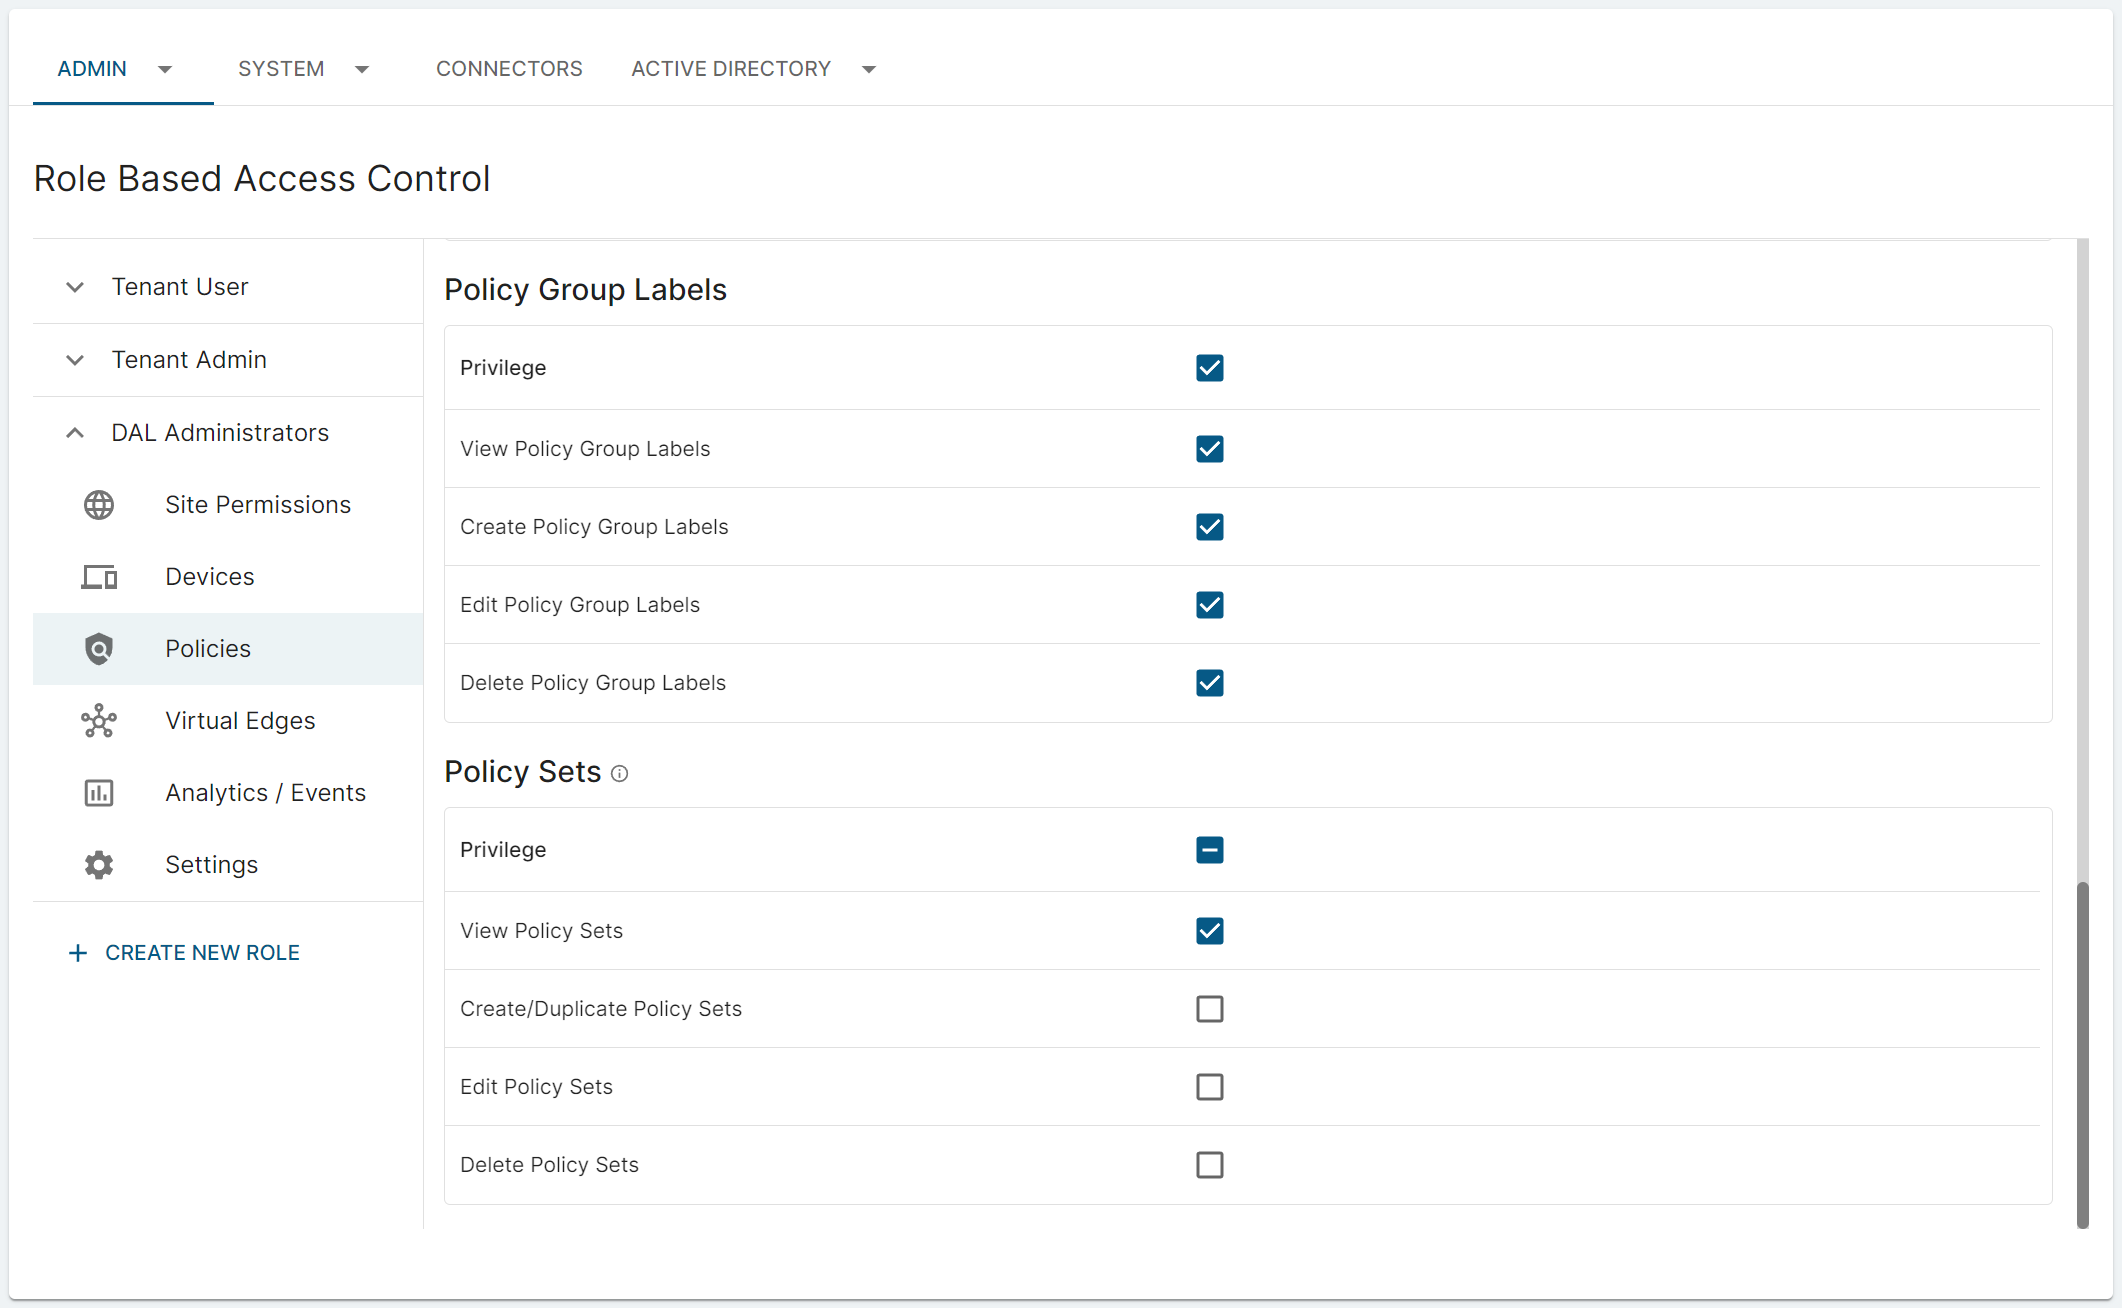Click the globe icon for Site Permissions

click(x=99, y=505)
